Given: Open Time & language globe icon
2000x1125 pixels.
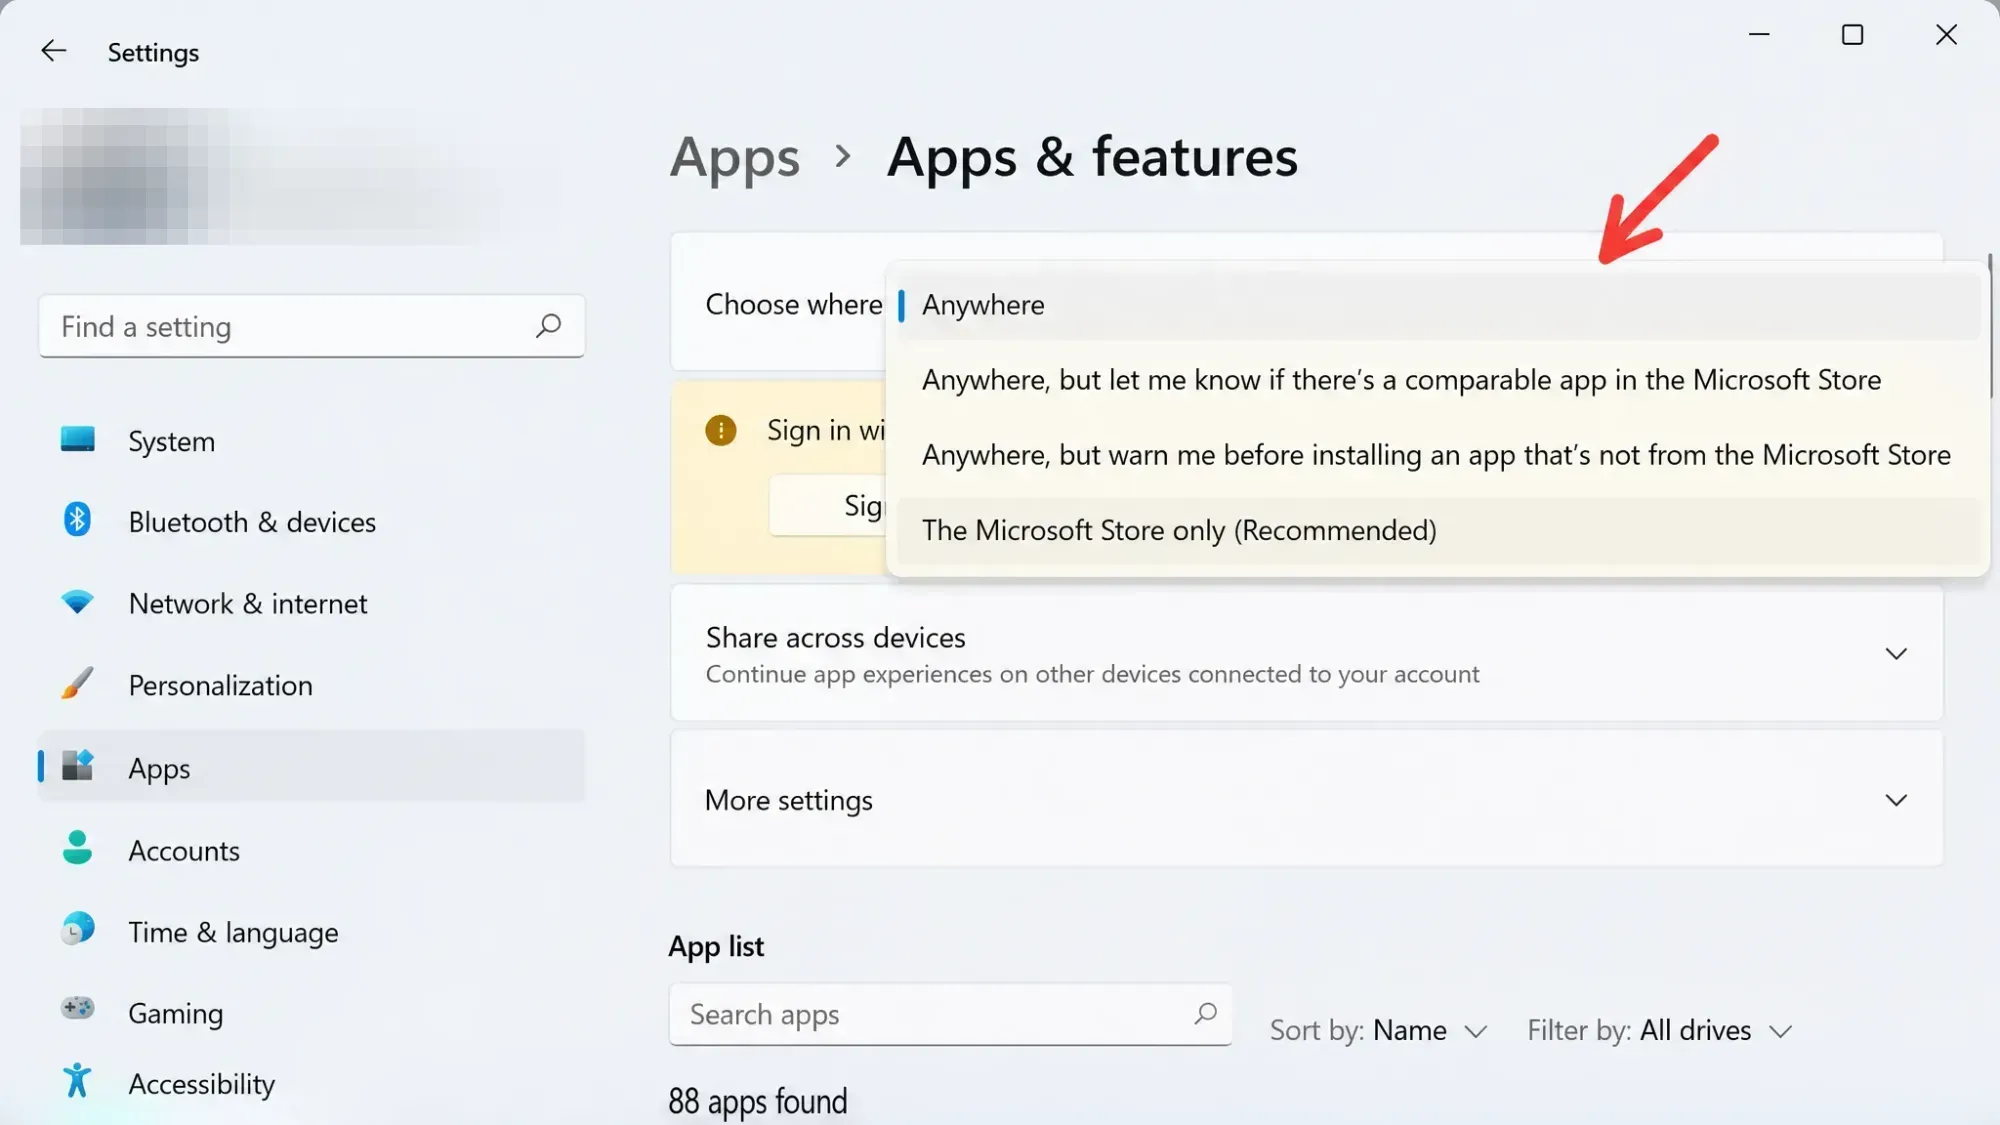Looking at the screenshot, I should coord(77,930).
